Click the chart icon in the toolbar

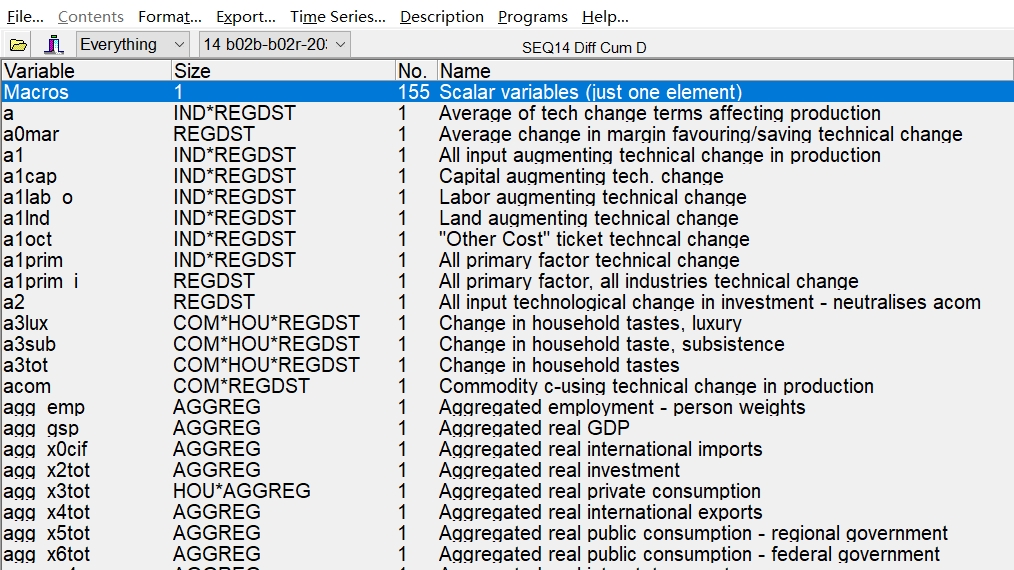54,44
